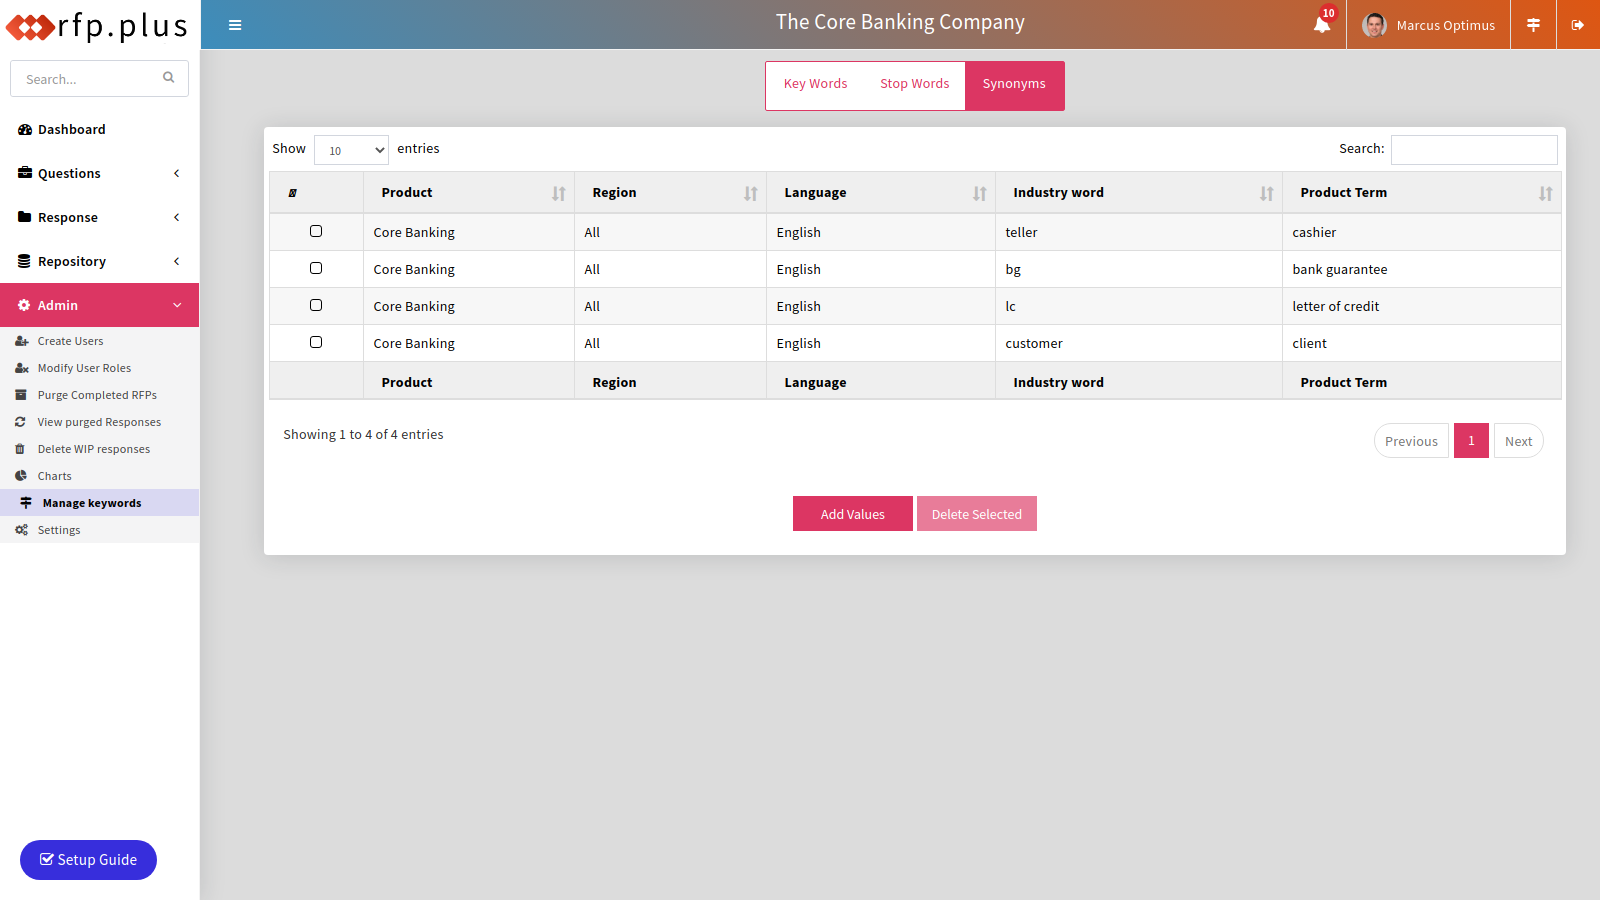Screen dimensions: 1600x900
Task: Open View purged Responses link
Action: (x=100, y=422)
